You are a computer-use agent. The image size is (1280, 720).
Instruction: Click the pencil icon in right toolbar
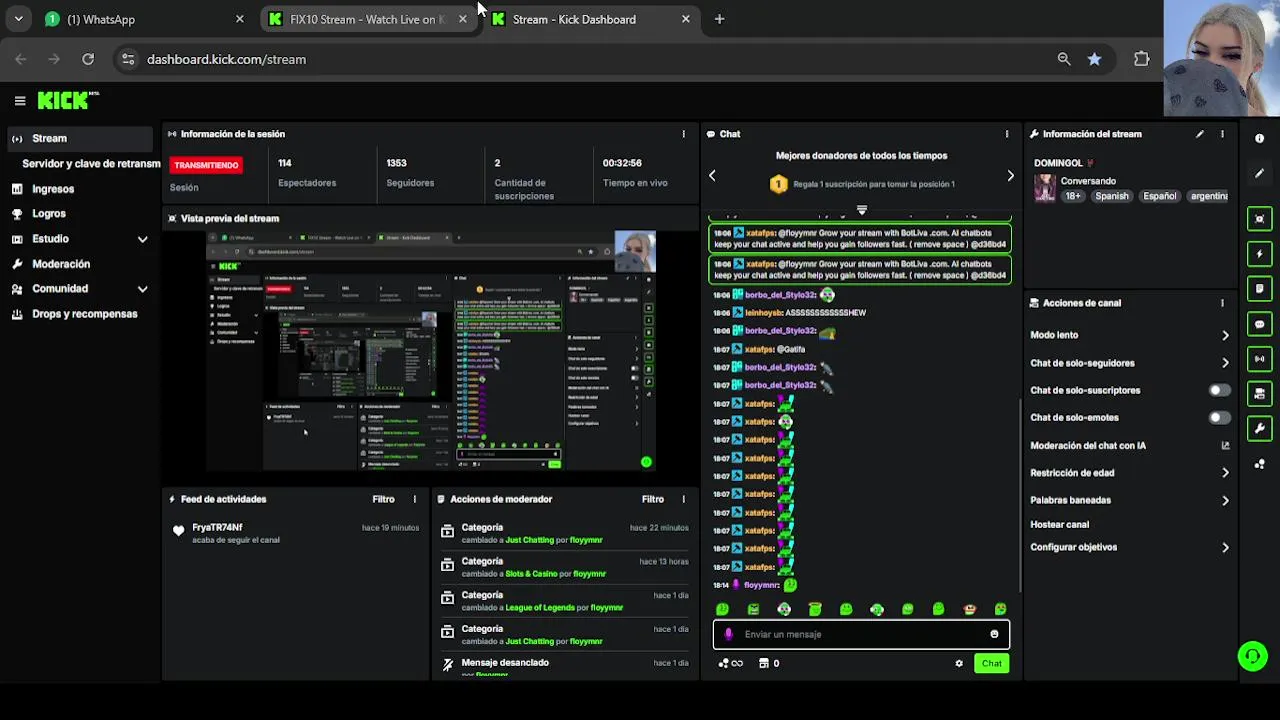(x=1259, y=173)
